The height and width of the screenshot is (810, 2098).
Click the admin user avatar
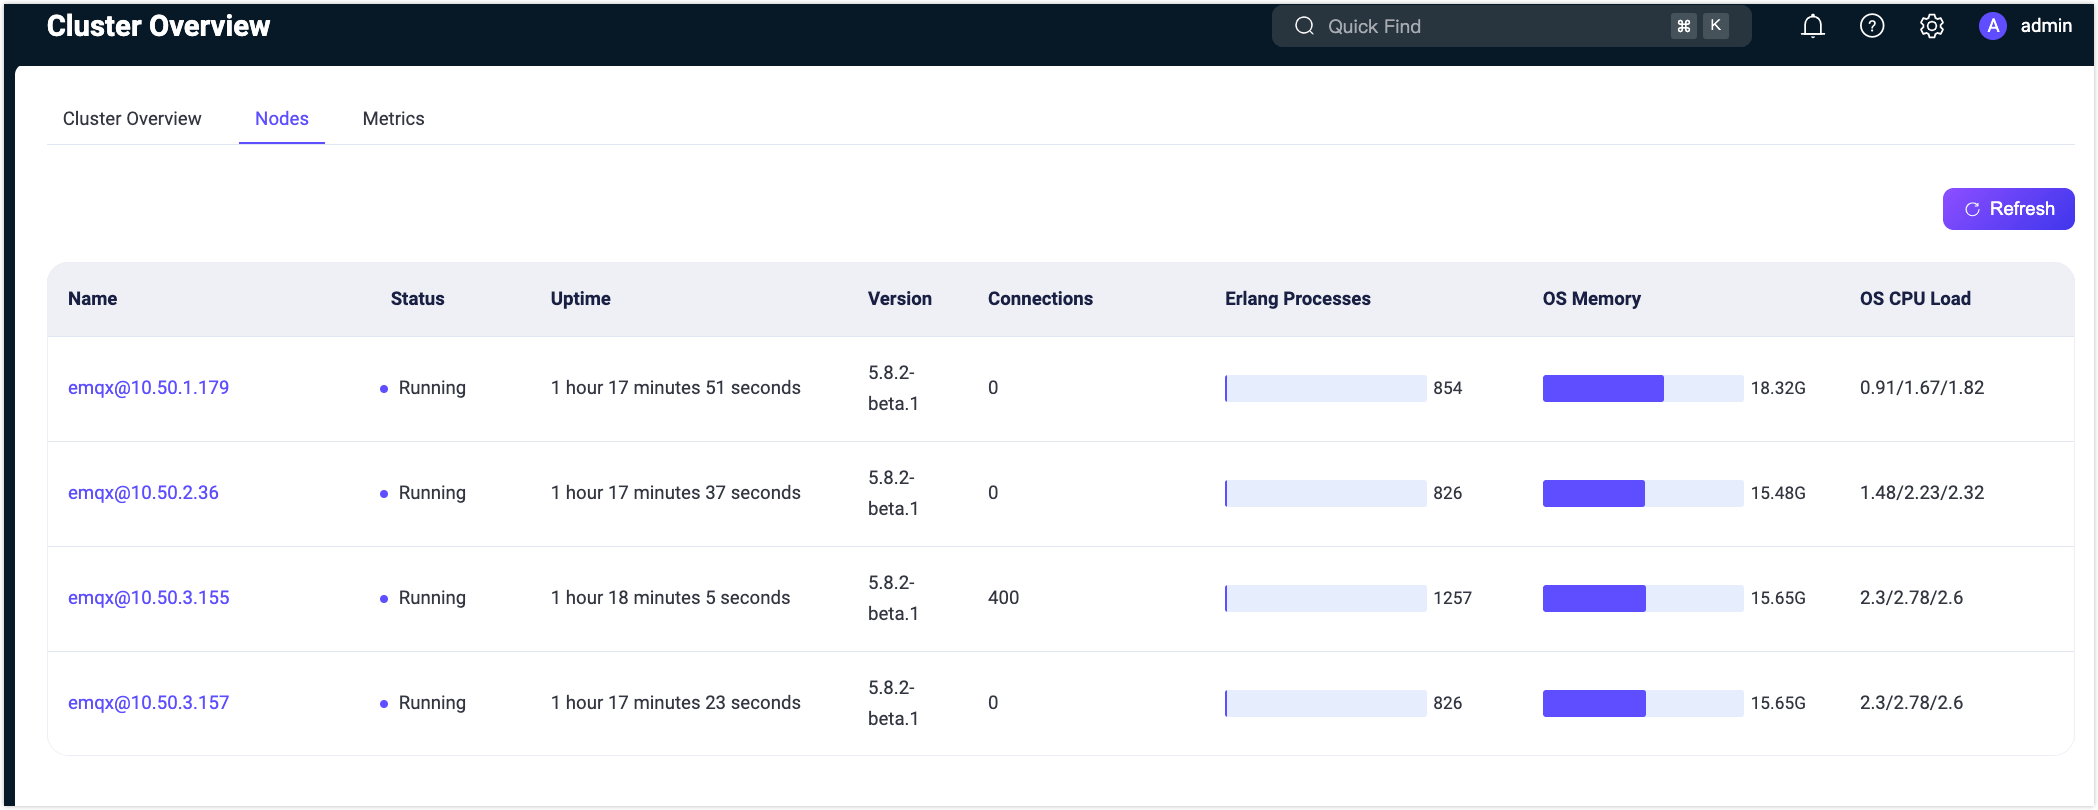[x=1992, y=27]
